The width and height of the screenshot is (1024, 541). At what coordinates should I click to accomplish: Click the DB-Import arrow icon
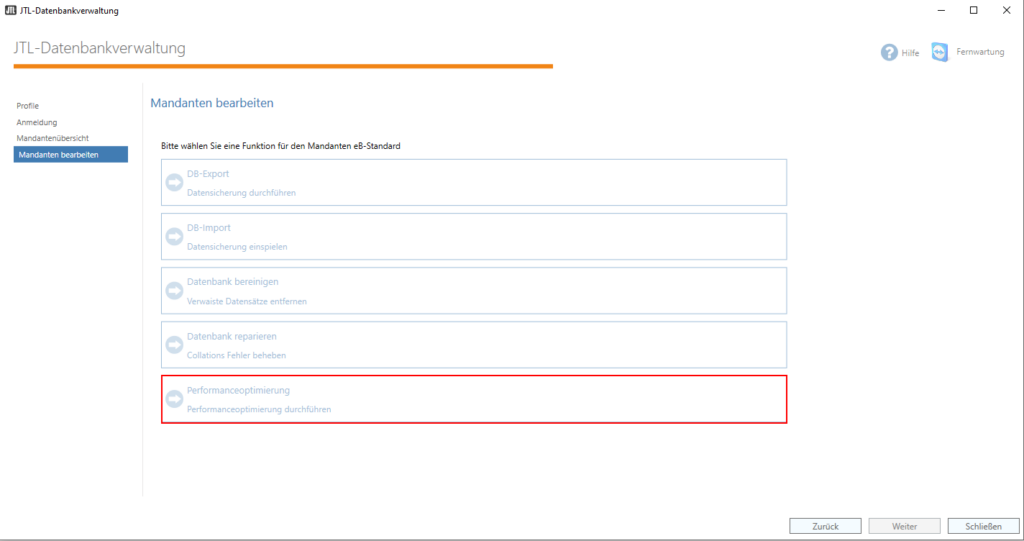point(174,237)
